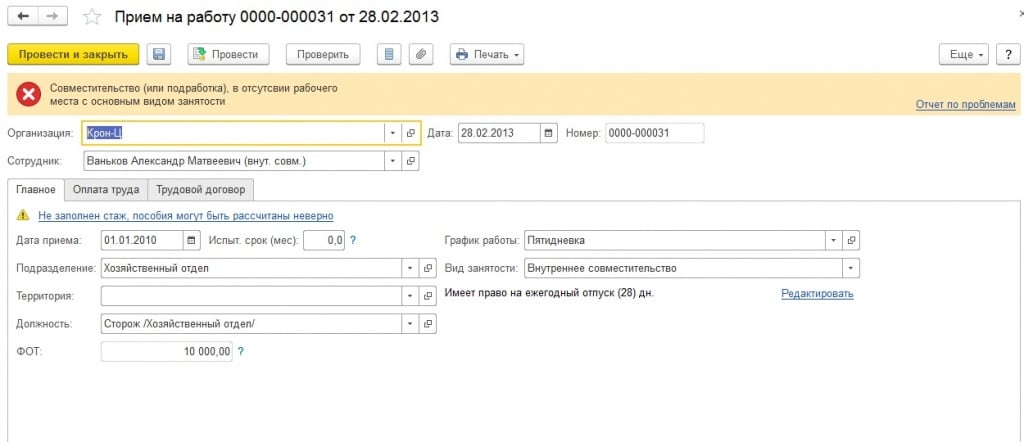The height and width of the screenshot is (442, 1024).
Task: Open Организация record with the open icon
Action: 410,133
